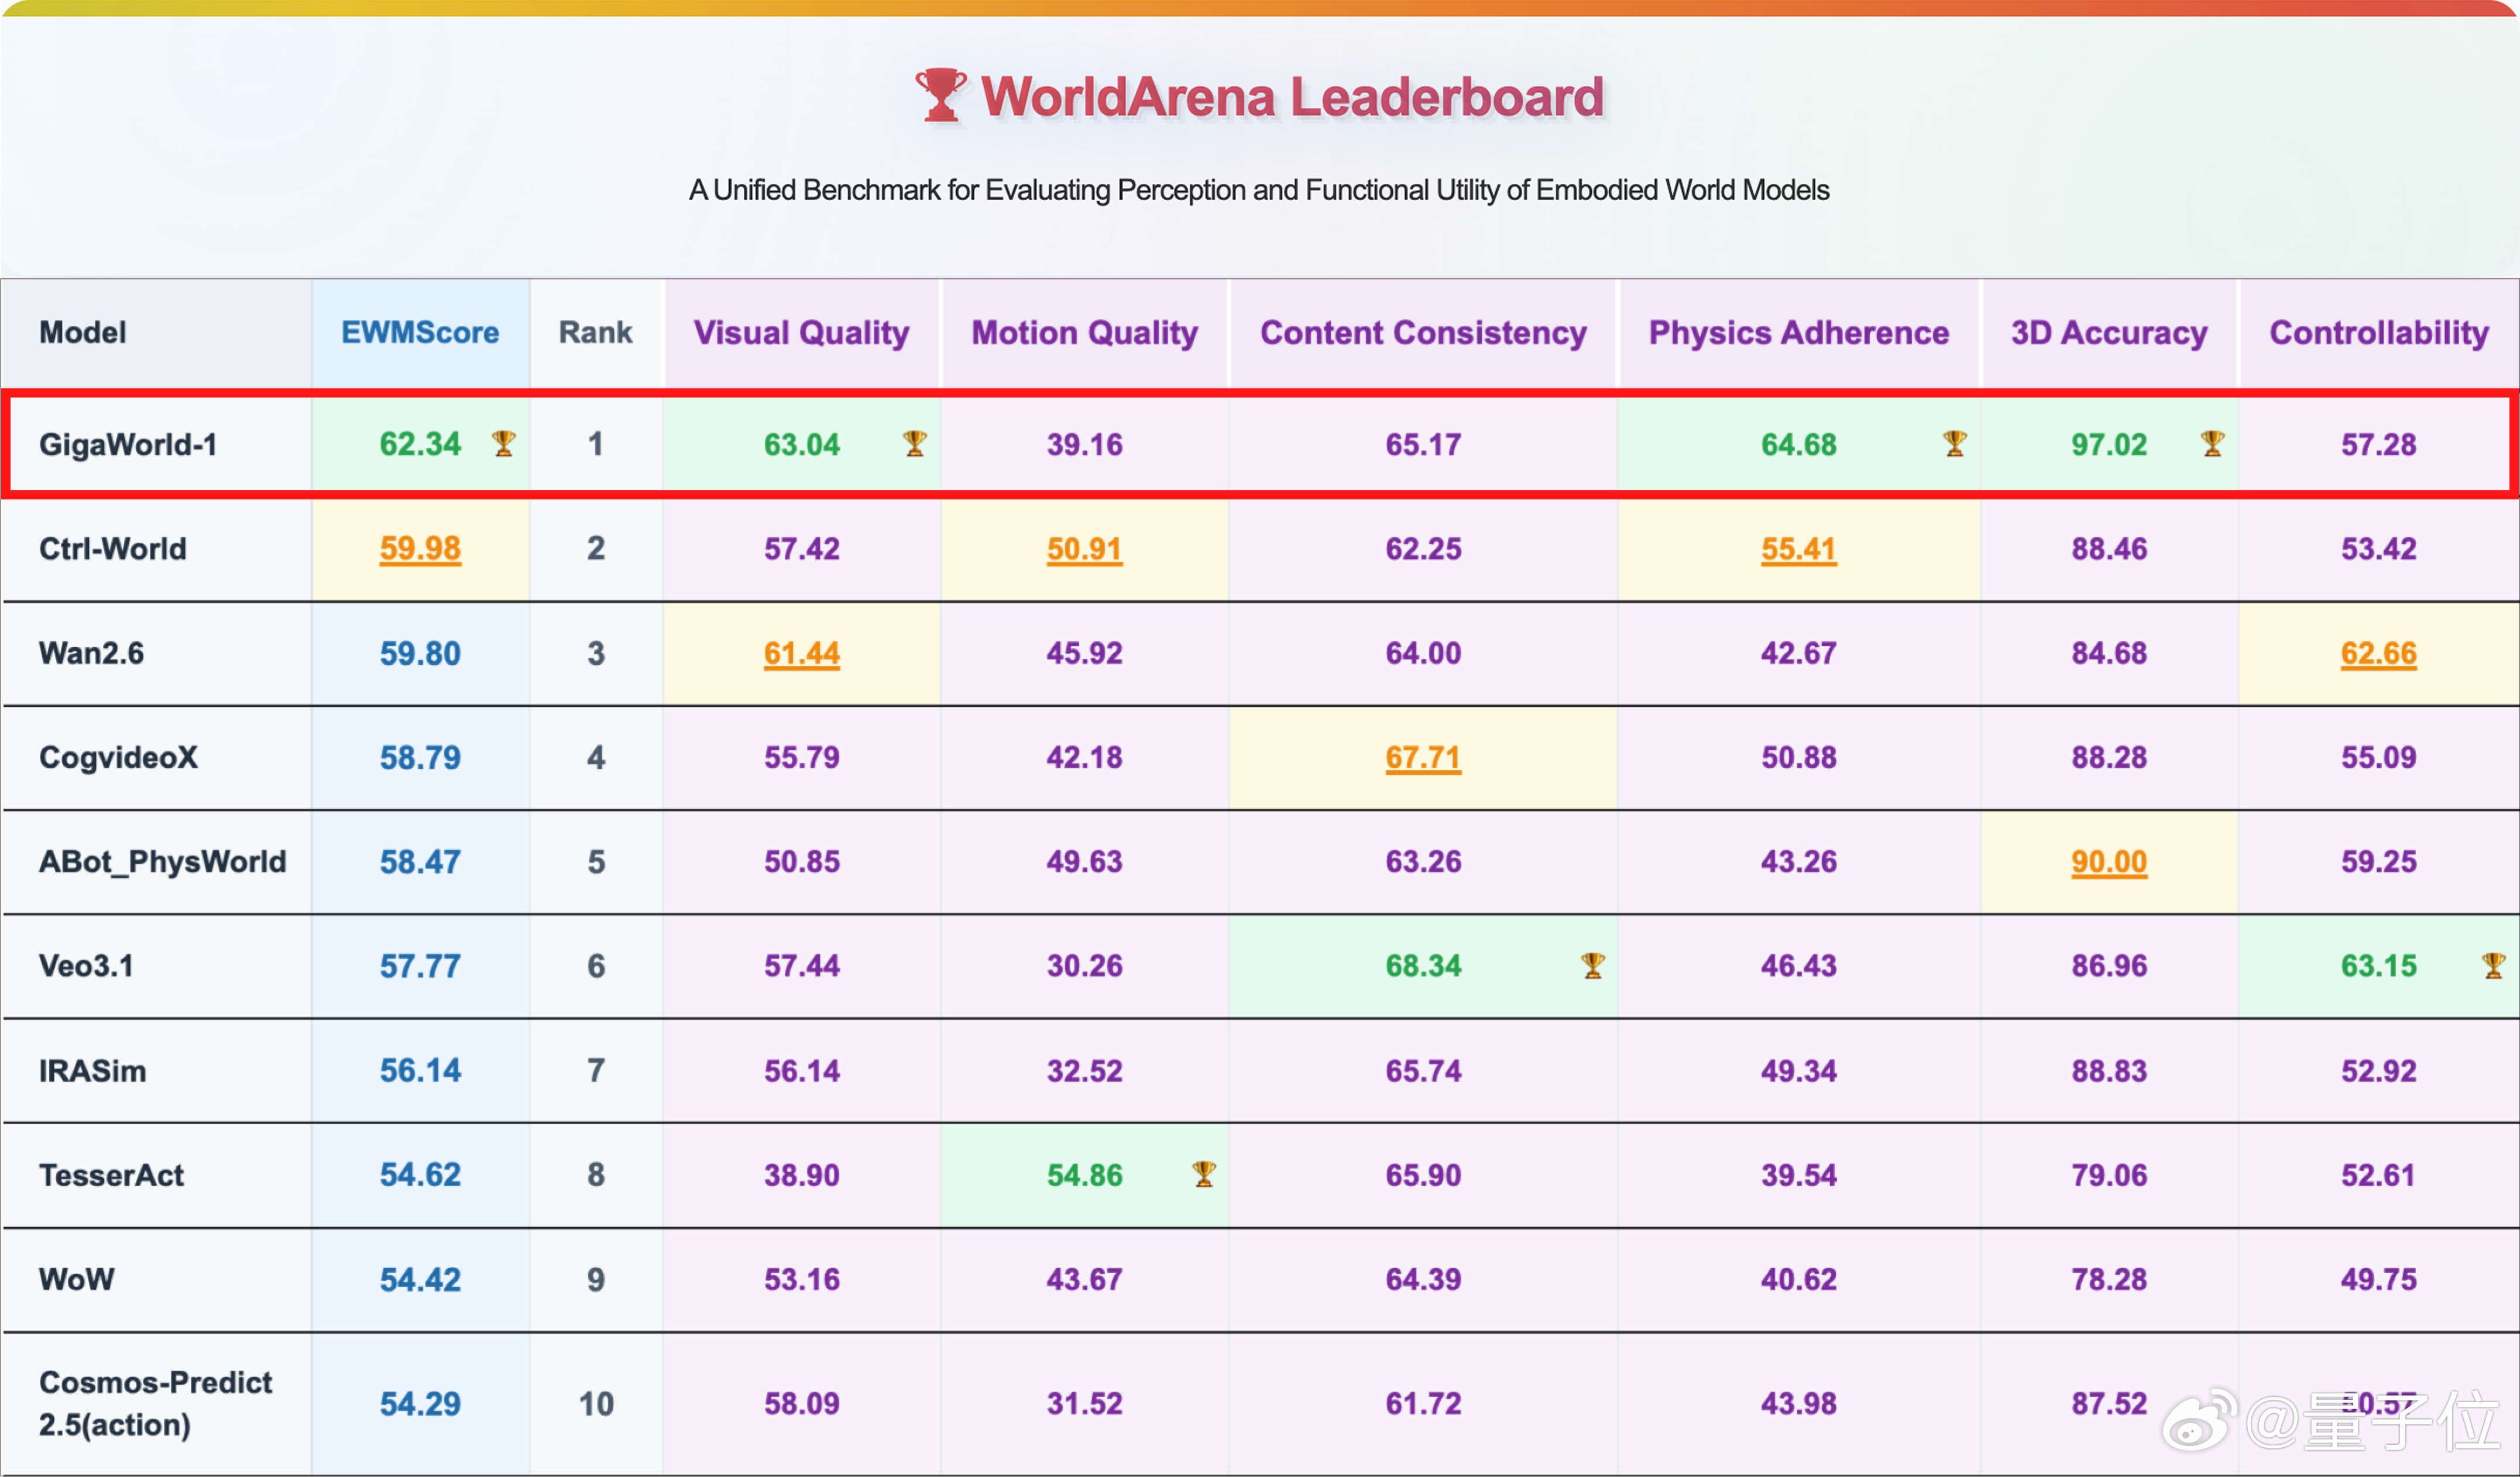Viewport: 2520px width, 1477px height.
Task: Click trophy beside Visual Quality score 63.04
Action: (x=914, y=443)
